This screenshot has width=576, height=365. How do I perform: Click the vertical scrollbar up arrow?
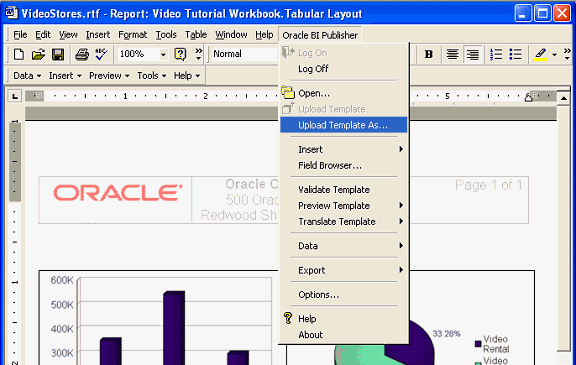[564, 98]
